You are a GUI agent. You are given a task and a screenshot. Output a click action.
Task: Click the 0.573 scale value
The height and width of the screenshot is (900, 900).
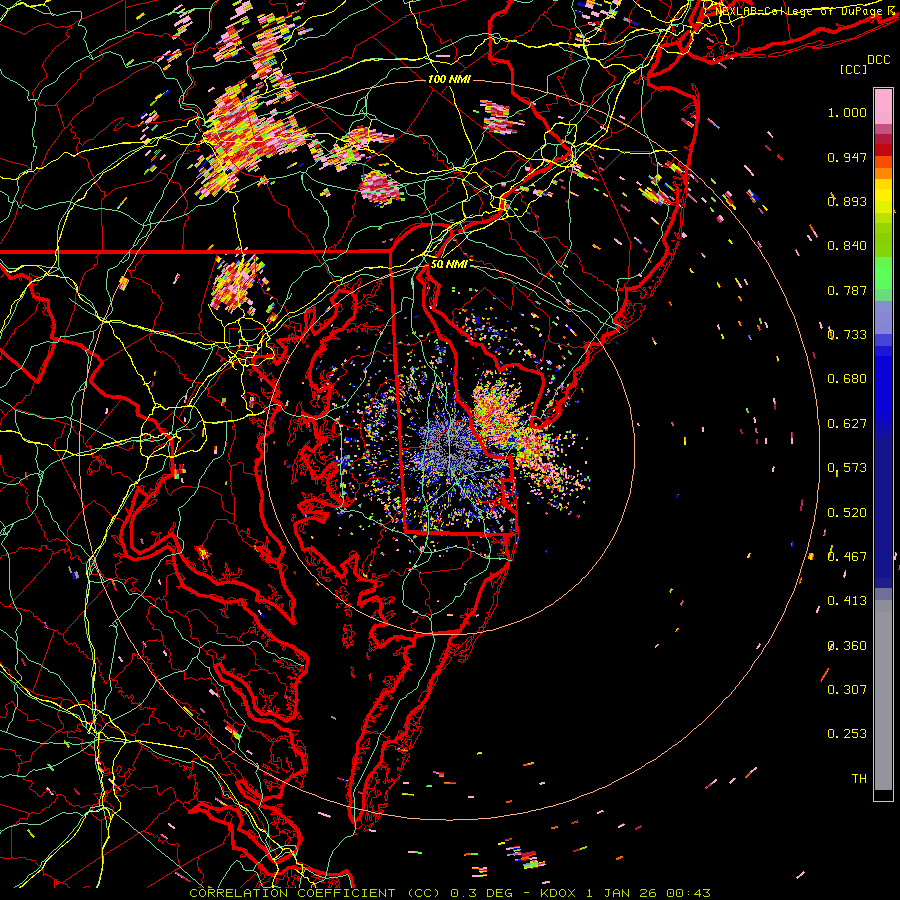pyautogui.click(x=847, y=468)
